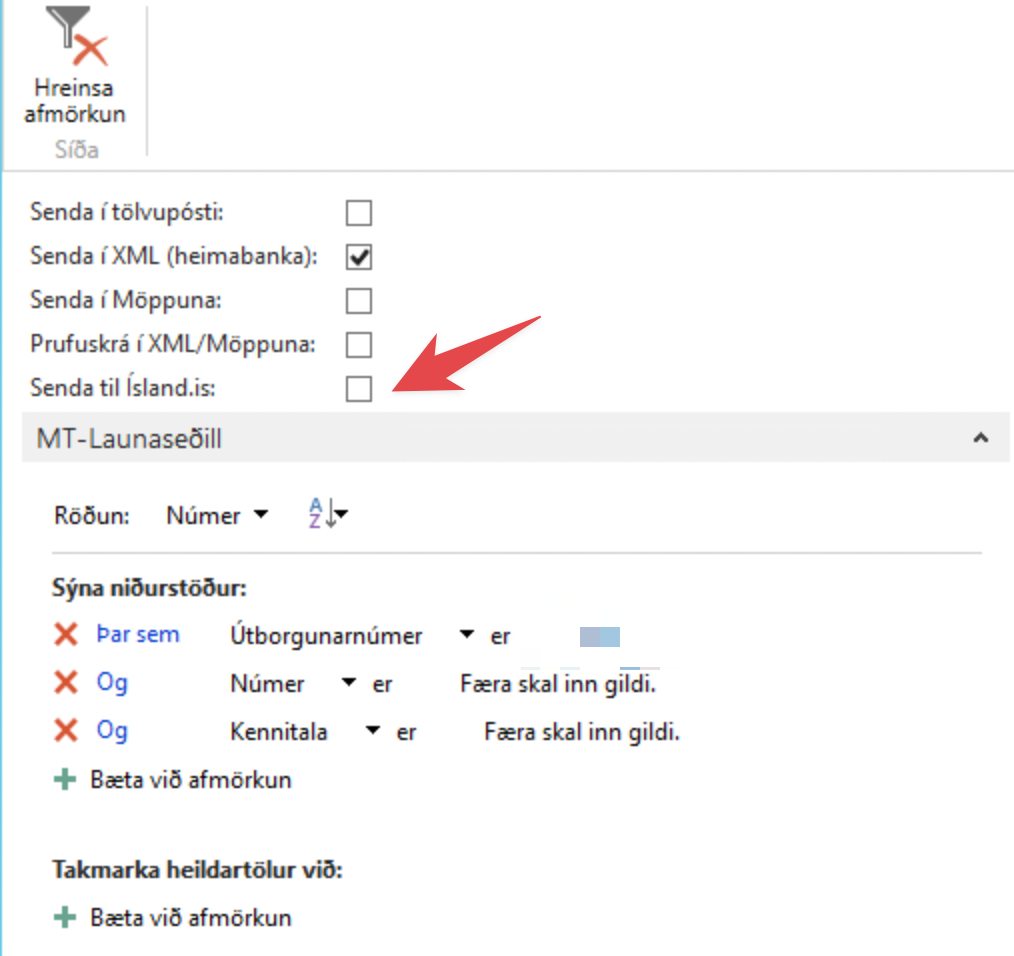1014x956 pixels.
Task: Enable the Senda í tölvupósti checkbox
Action: click(358, 213)
